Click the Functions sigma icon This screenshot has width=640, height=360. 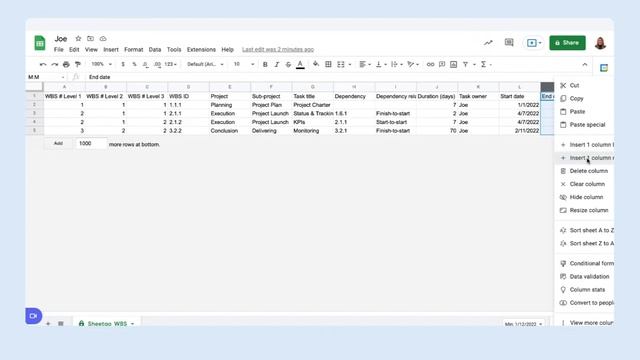pyautogui.click(x=483, y=64)
